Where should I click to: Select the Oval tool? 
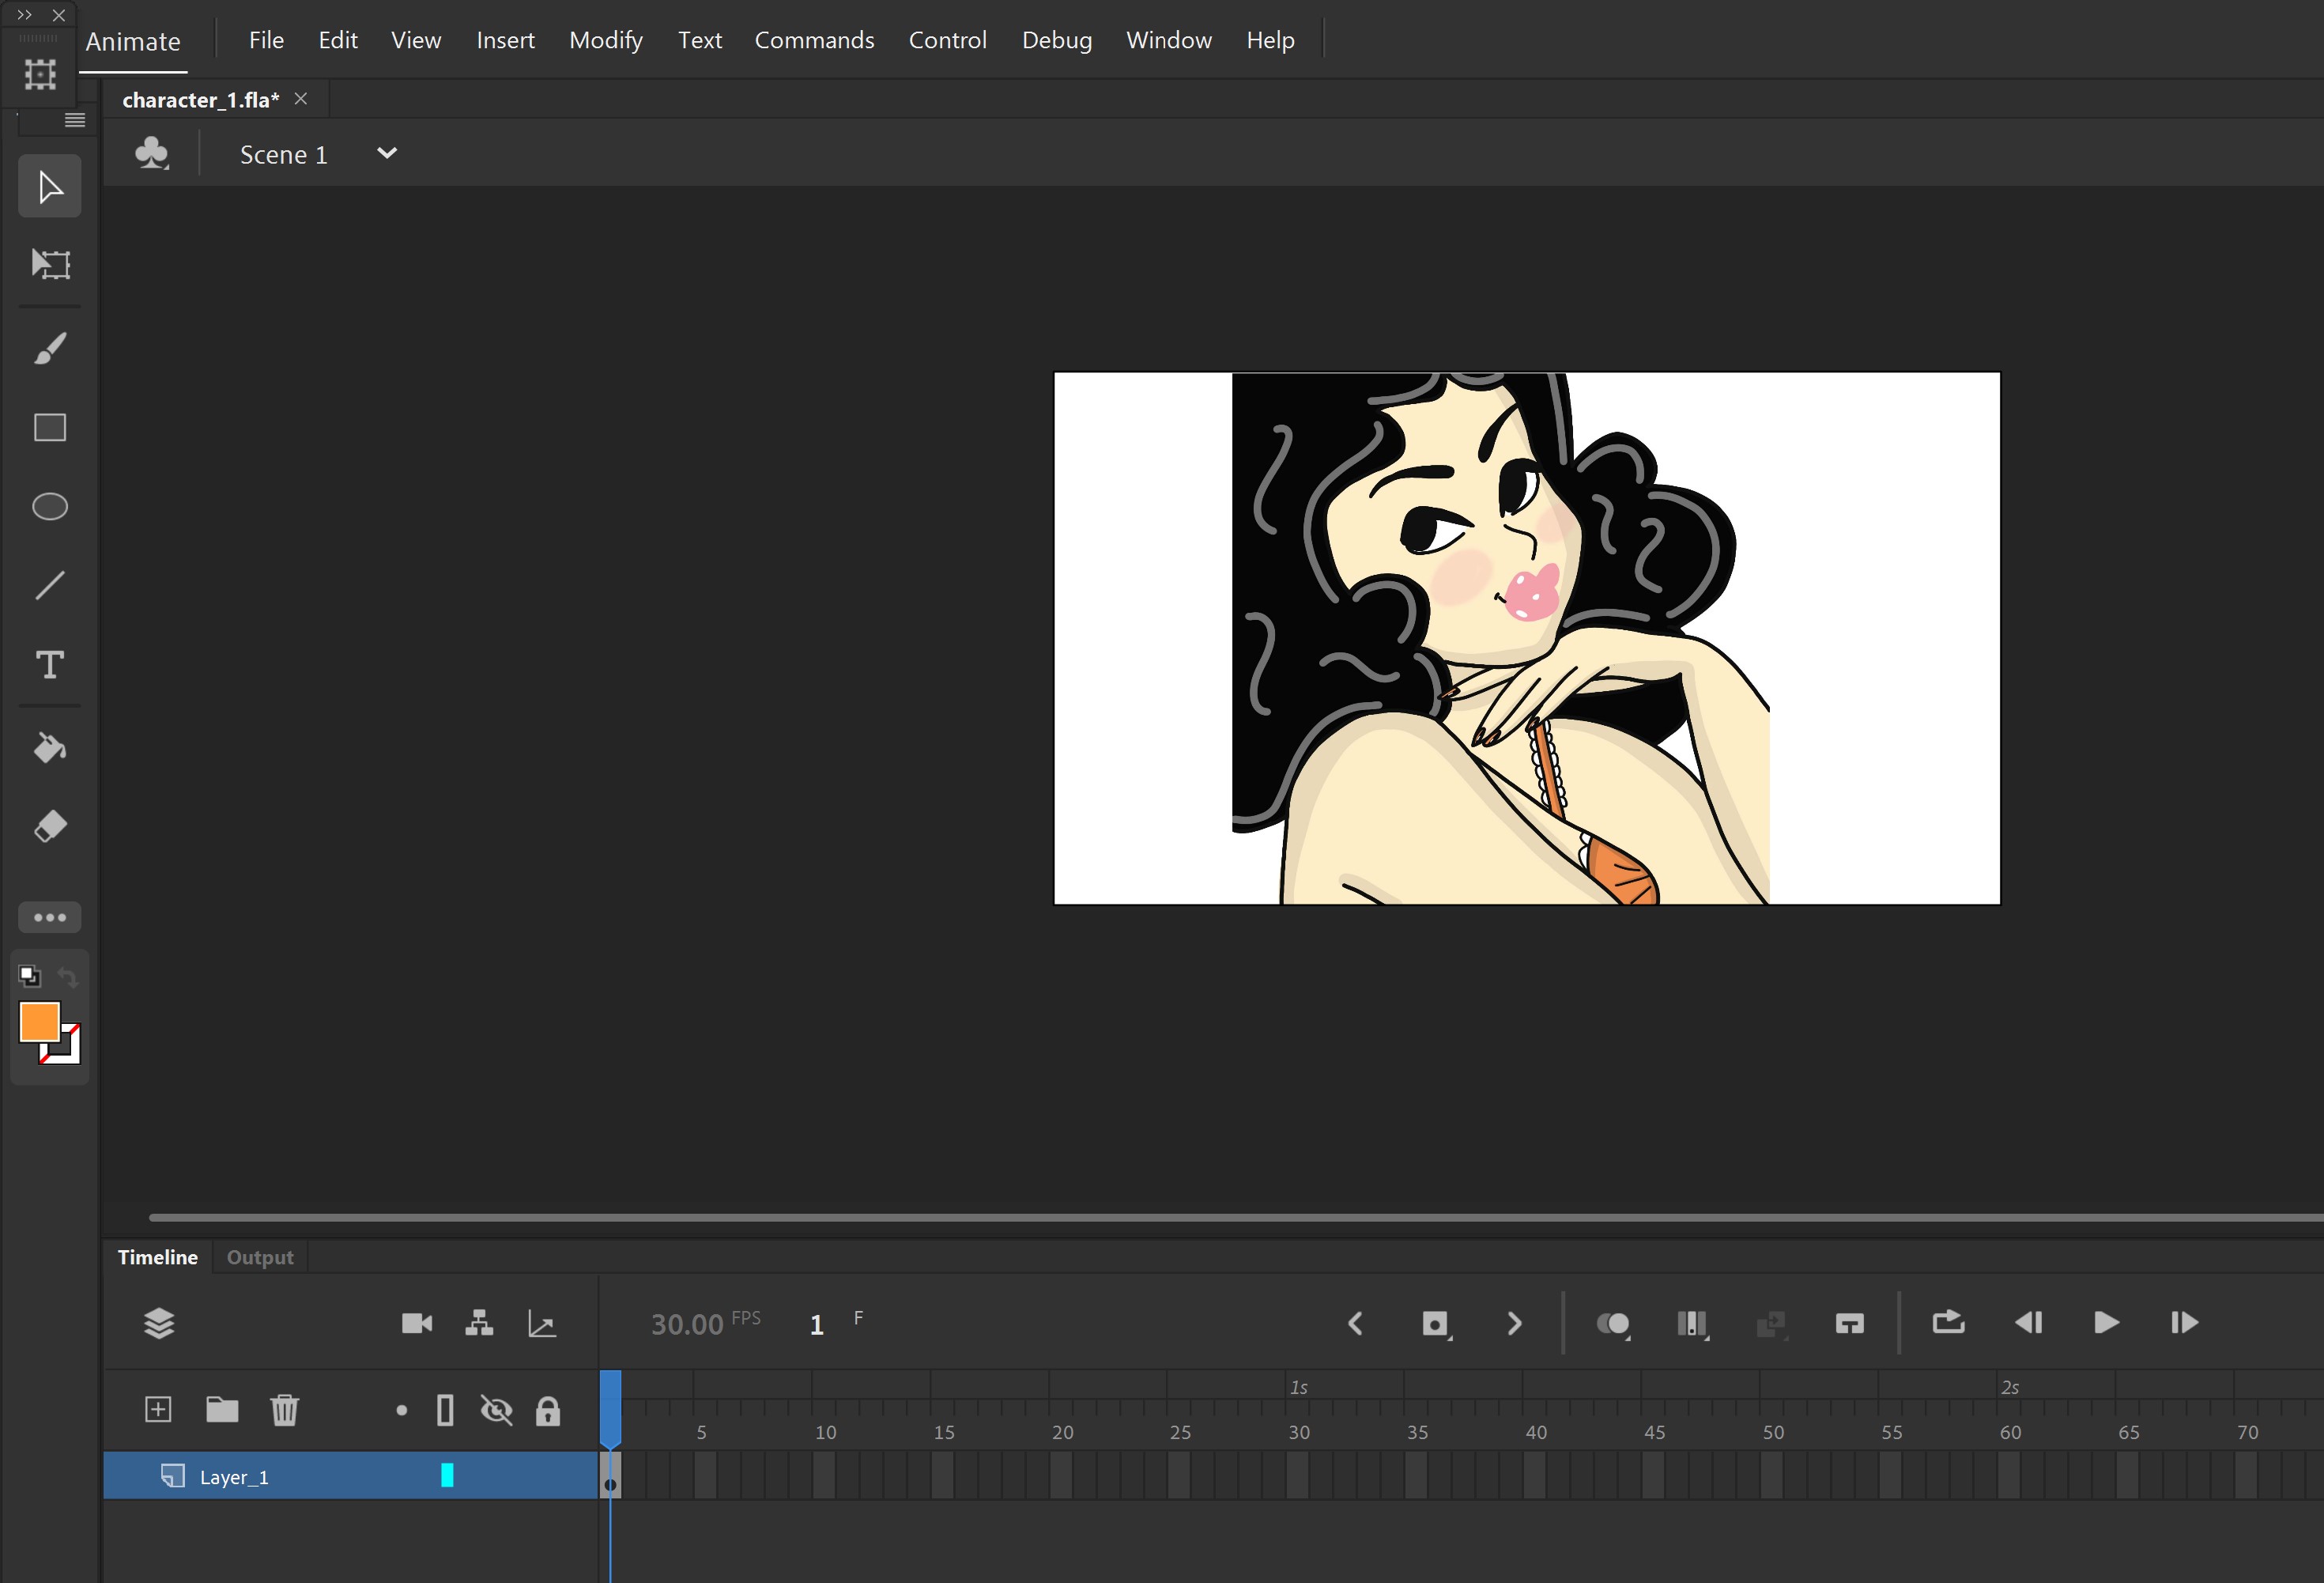point(50,506)
